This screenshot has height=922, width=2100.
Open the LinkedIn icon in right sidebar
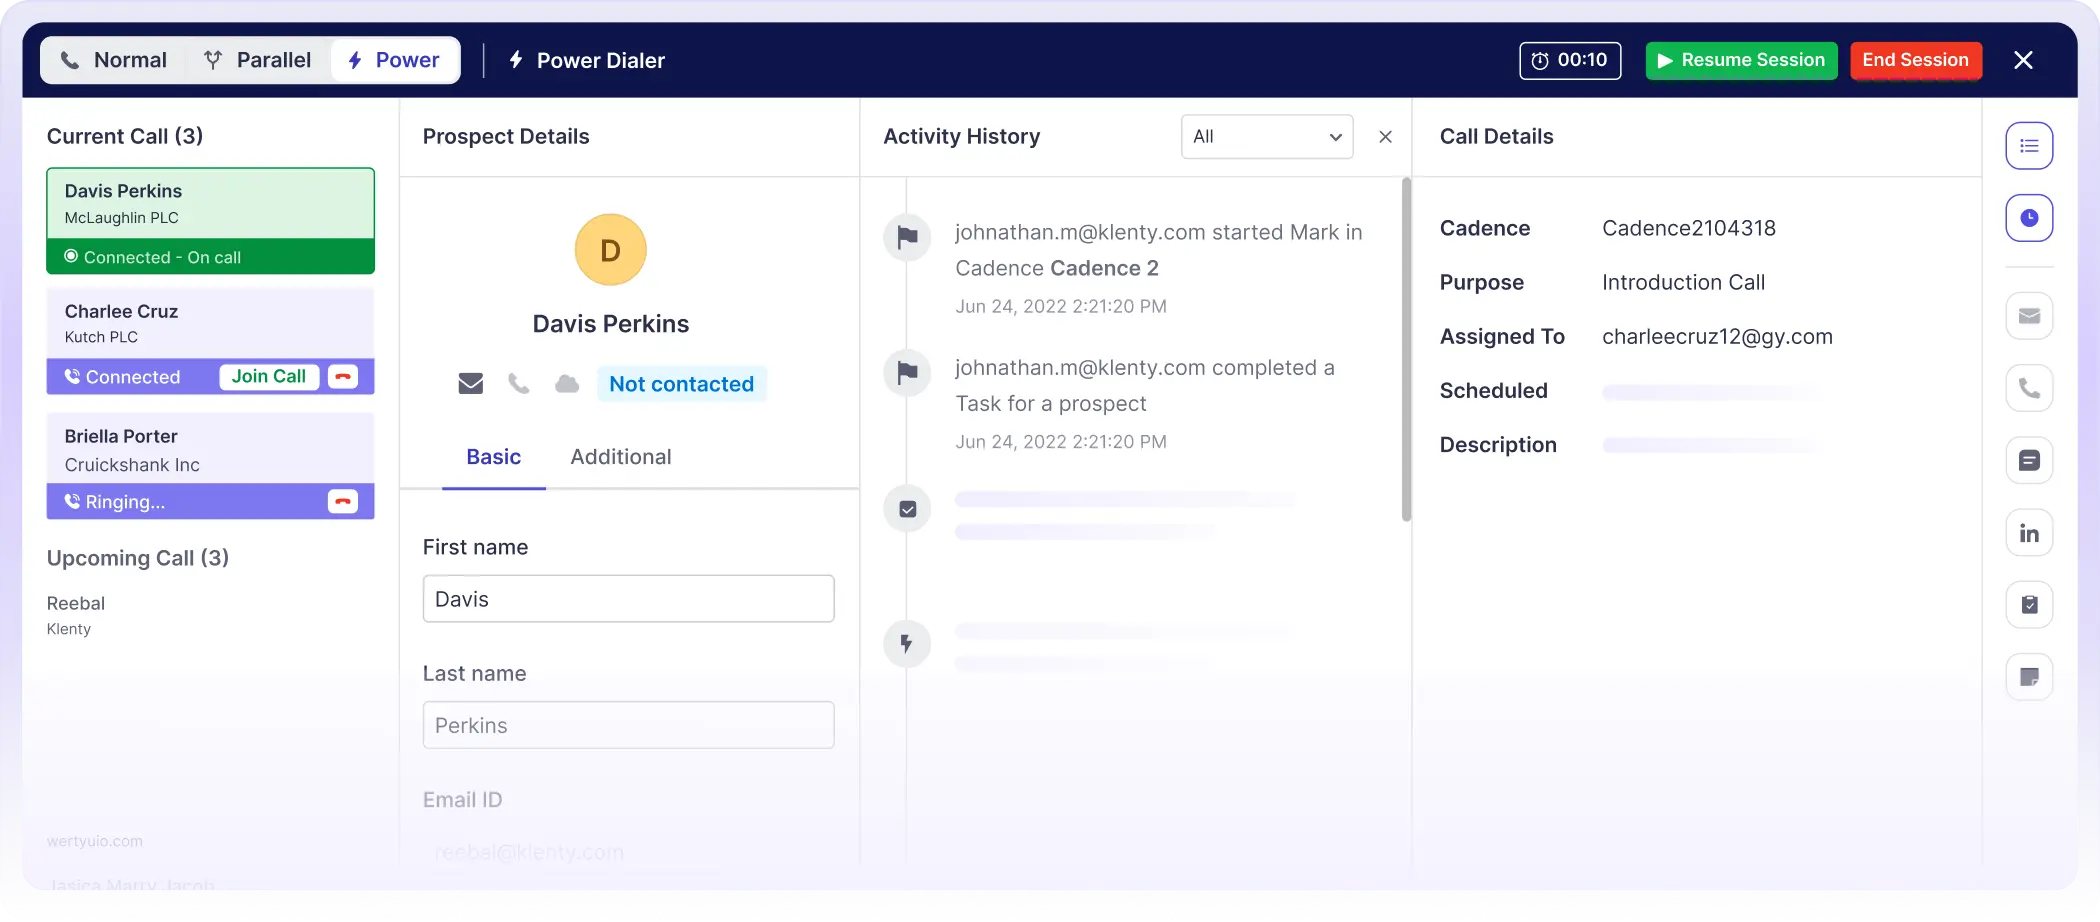2029,533
